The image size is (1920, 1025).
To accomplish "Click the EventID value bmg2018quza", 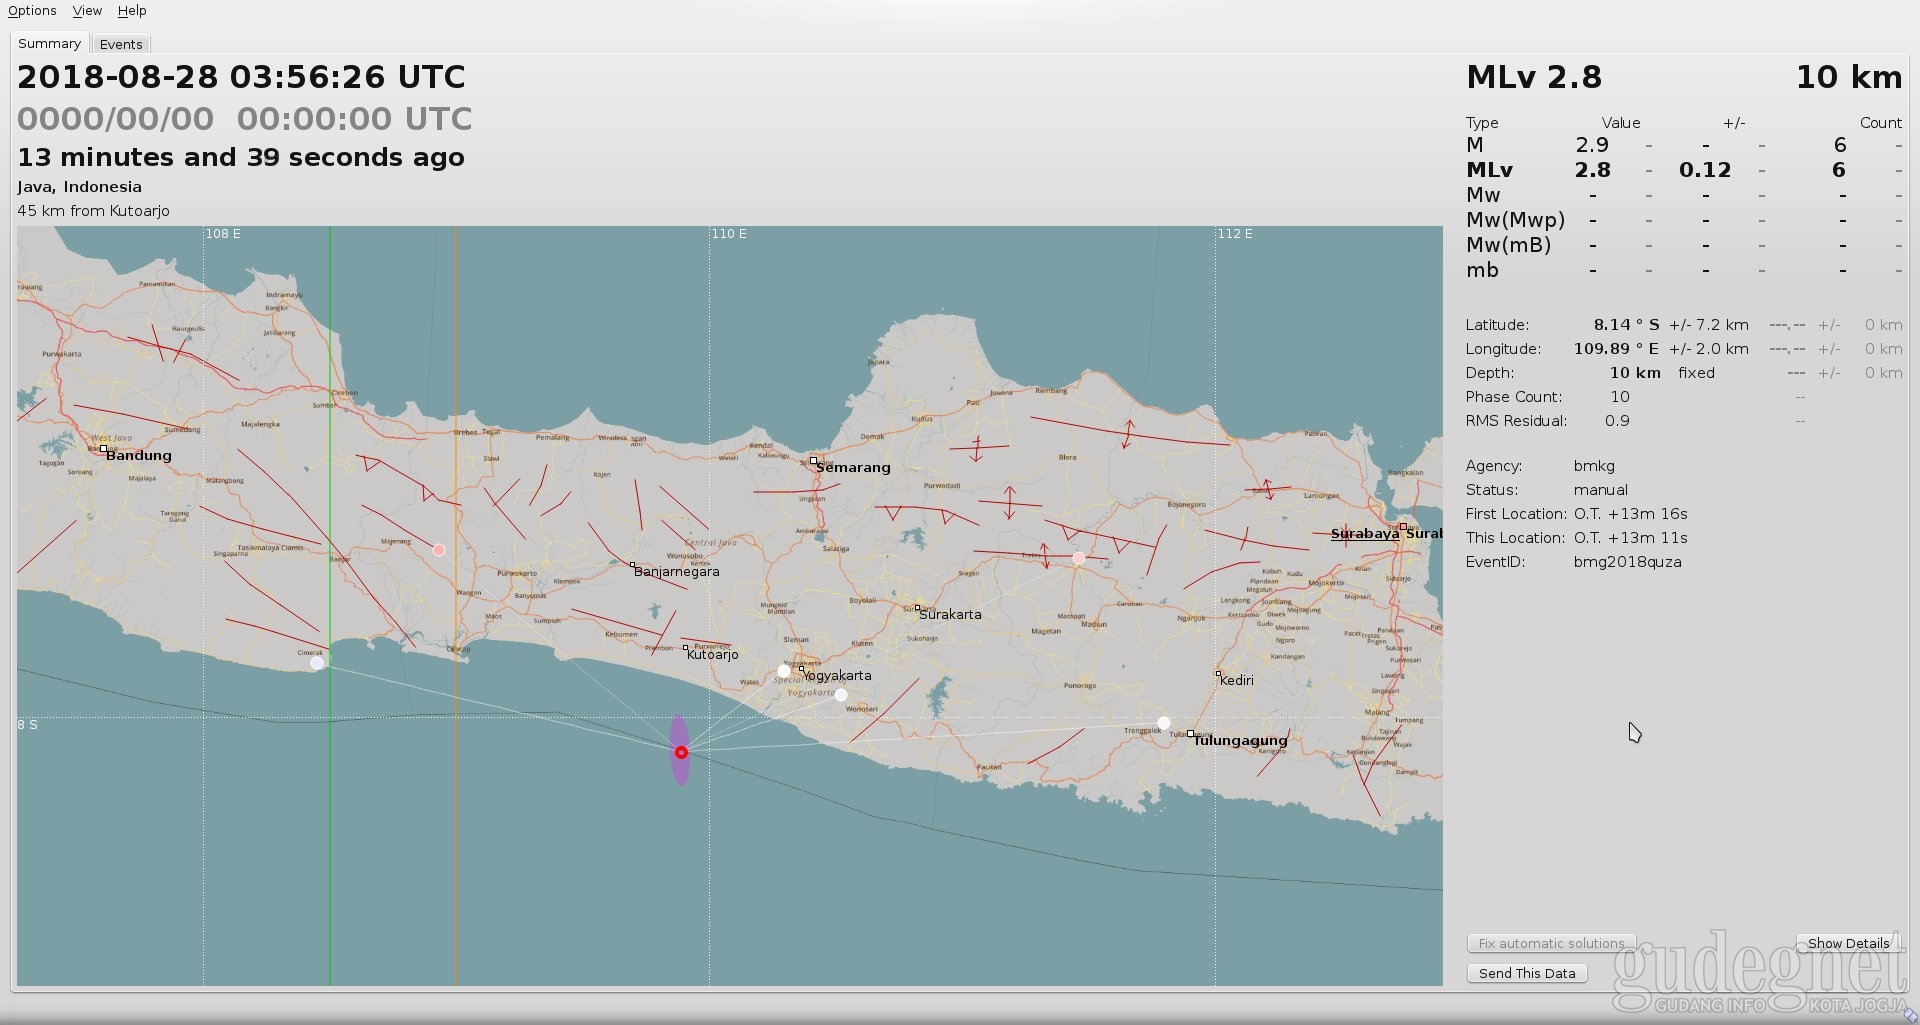I will click(x=1627, y=562).
